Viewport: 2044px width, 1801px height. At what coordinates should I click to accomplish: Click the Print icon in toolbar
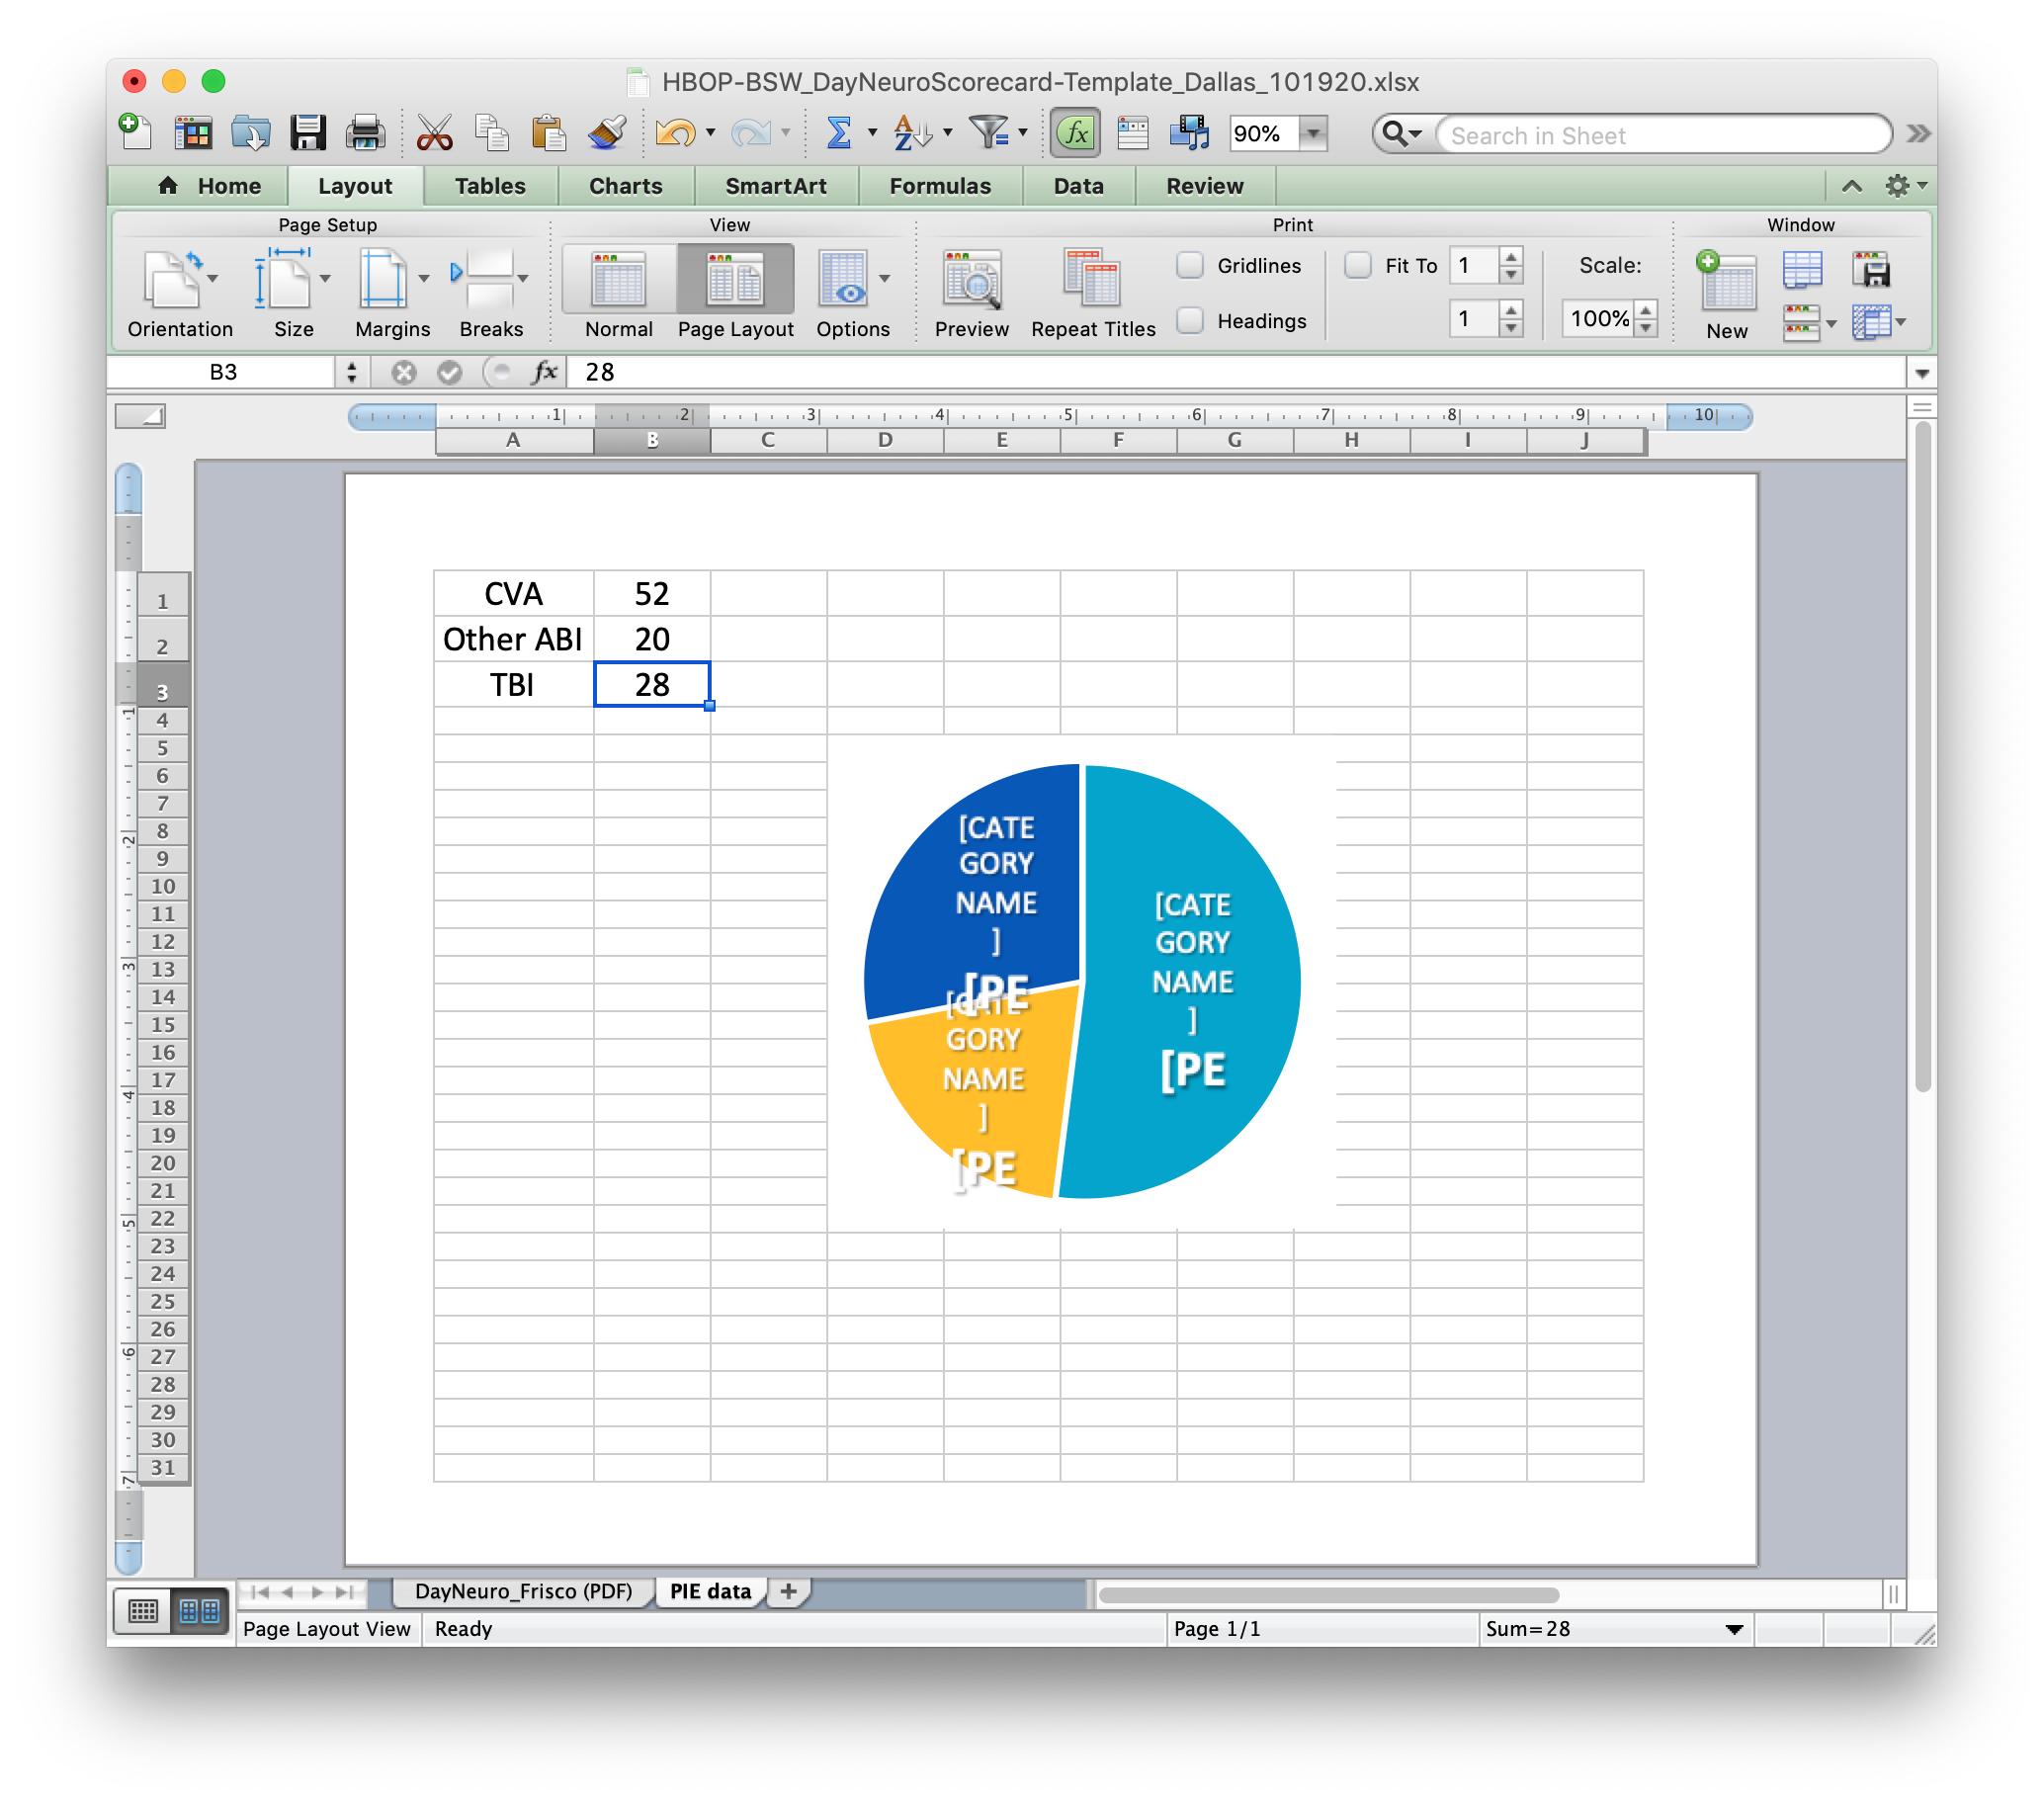(x=365, y=133)
